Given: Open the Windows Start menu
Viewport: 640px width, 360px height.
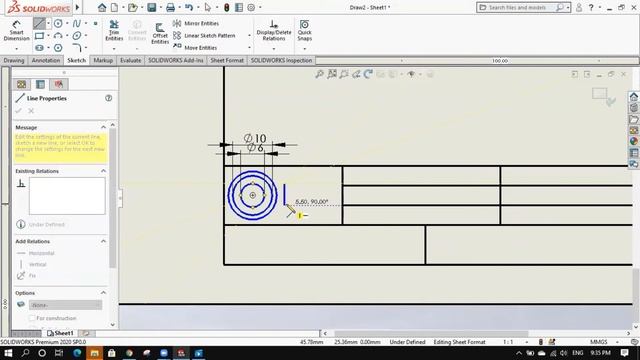Looking at the screenshot, I should pyautogui.click(x=8, y=353).
